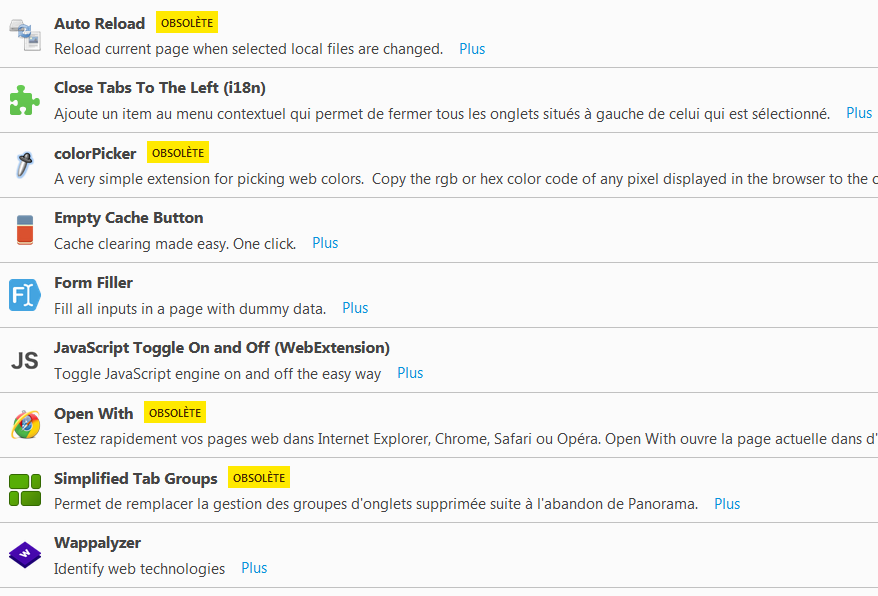Select the 'Form Filler' title
Screen dimensions: 878x596
tap(94, 282)
